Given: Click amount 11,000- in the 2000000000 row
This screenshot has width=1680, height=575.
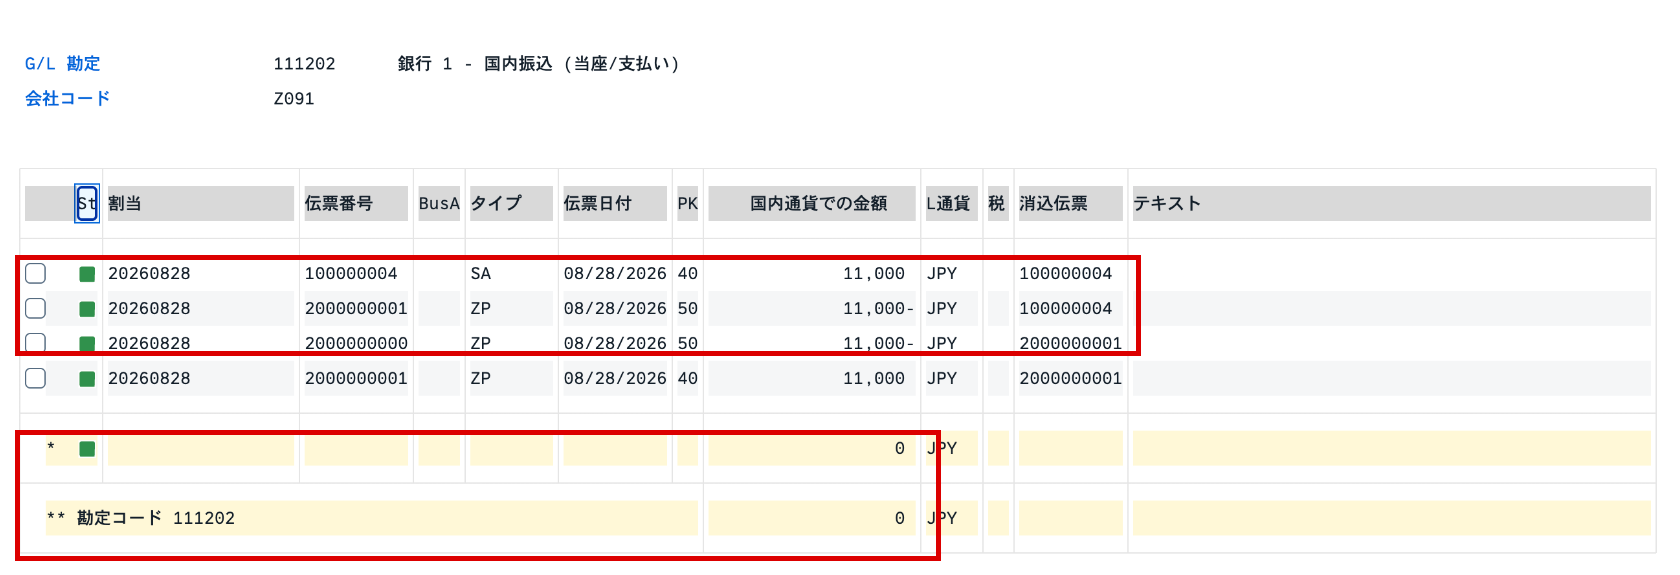Looking at the screenshot, I should pyautogui.click(x=877, y=343).
